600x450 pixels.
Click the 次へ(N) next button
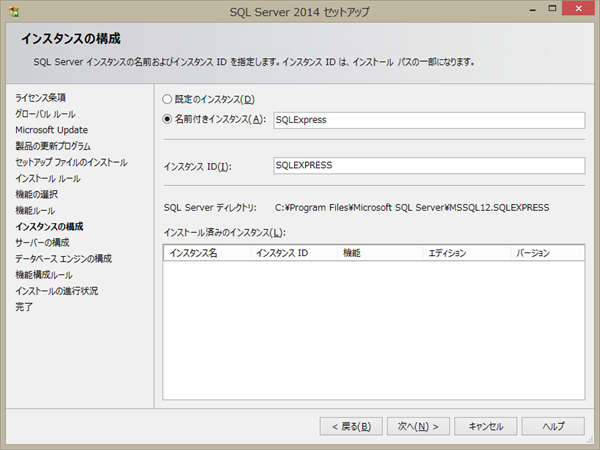pos(418,426)
